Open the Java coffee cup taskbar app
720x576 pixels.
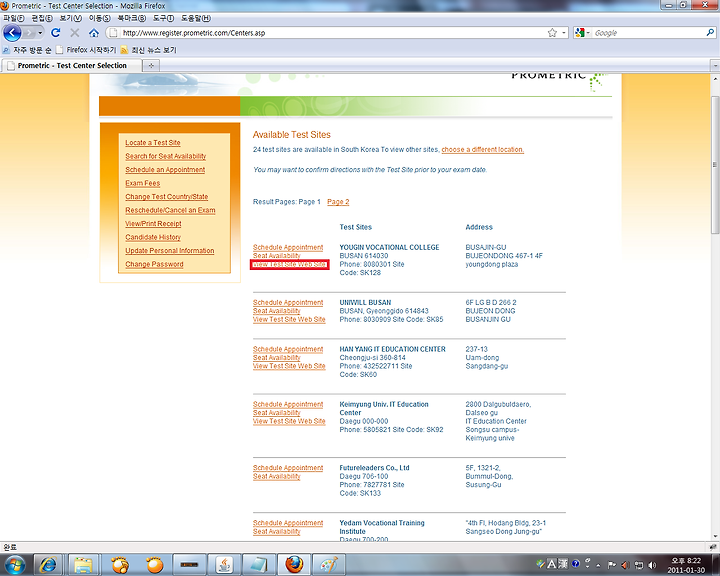(x=225, y=565)
